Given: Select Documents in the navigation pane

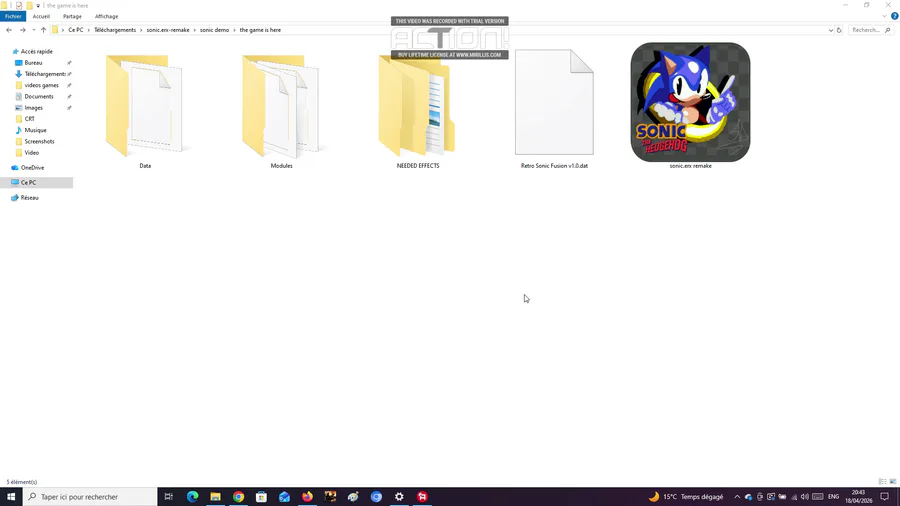Looking at the screenshot, I should click(38, 96).
